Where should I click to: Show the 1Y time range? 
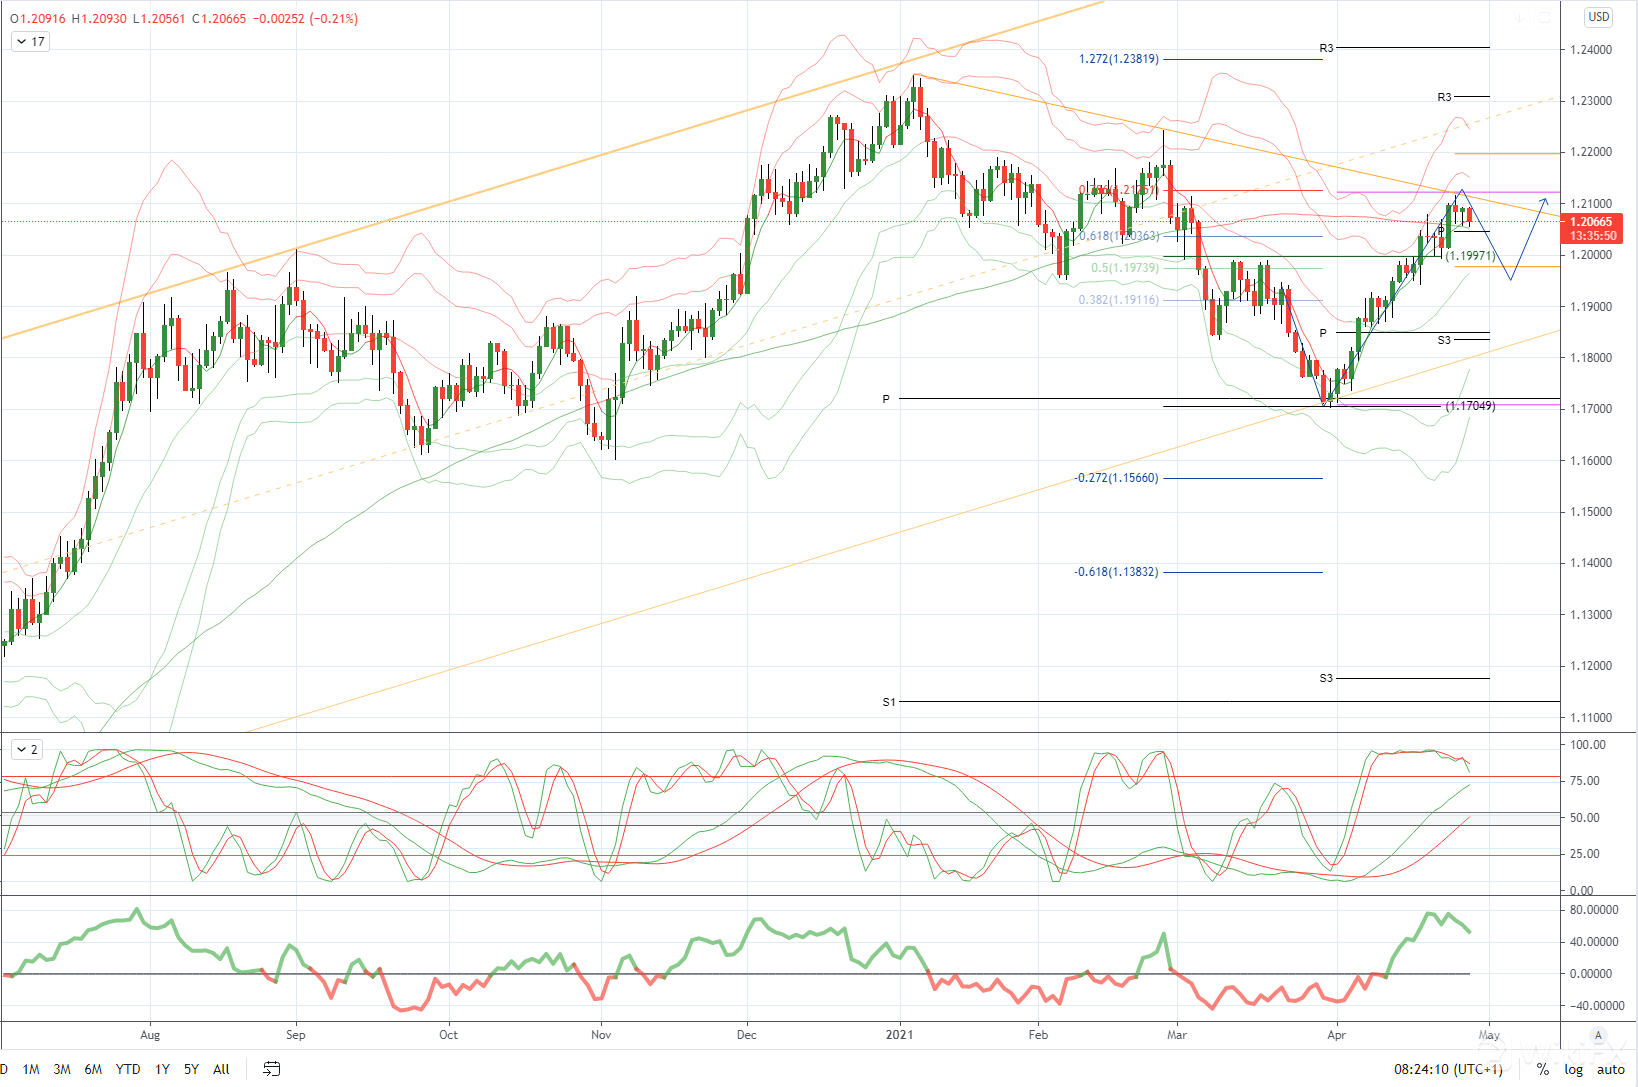[162, 1069]
